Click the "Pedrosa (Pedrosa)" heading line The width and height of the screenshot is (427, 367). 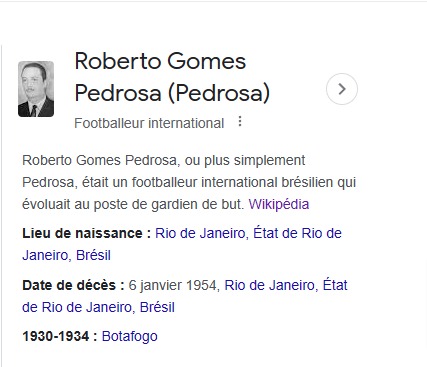click(x=172, y=93)
